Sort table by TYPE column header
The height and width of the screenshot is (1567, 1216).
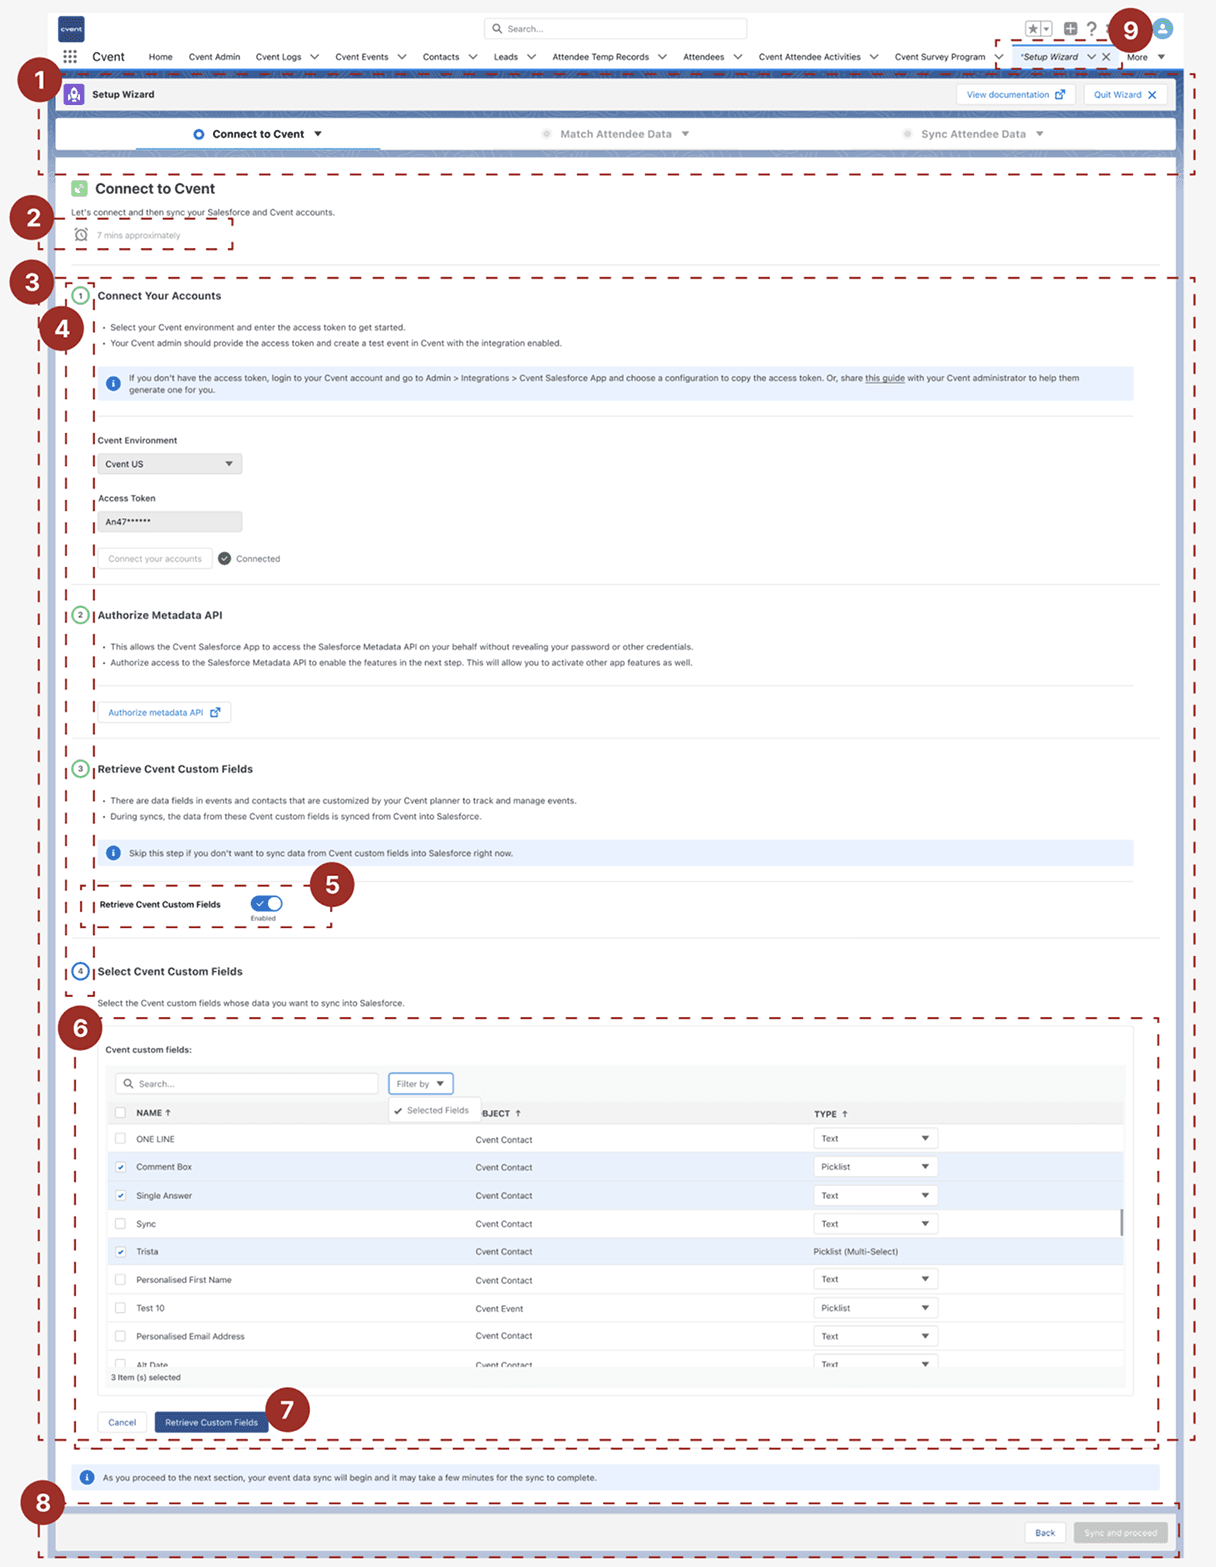pyautogui.click(x=830, y=1113)
